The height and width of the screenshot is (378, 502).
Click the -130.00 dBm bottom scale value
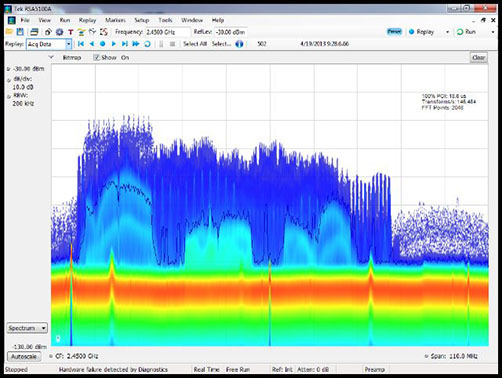click(x=30, y=347)
